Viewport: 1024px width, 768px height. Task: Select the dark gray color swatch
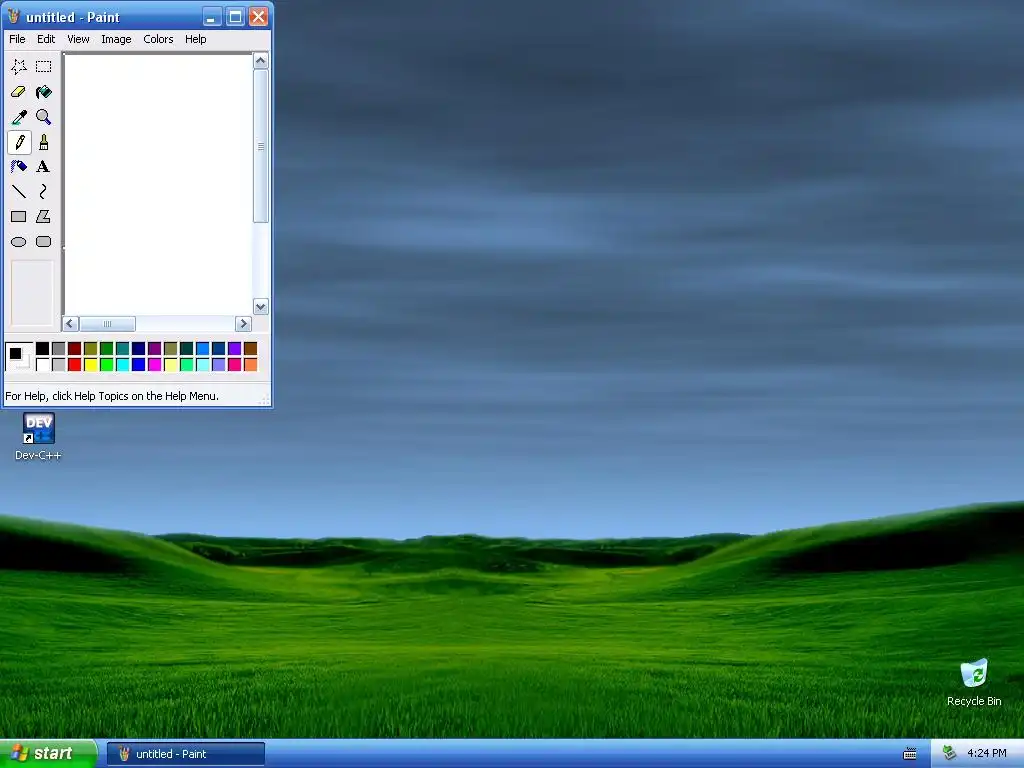point(59,348)
